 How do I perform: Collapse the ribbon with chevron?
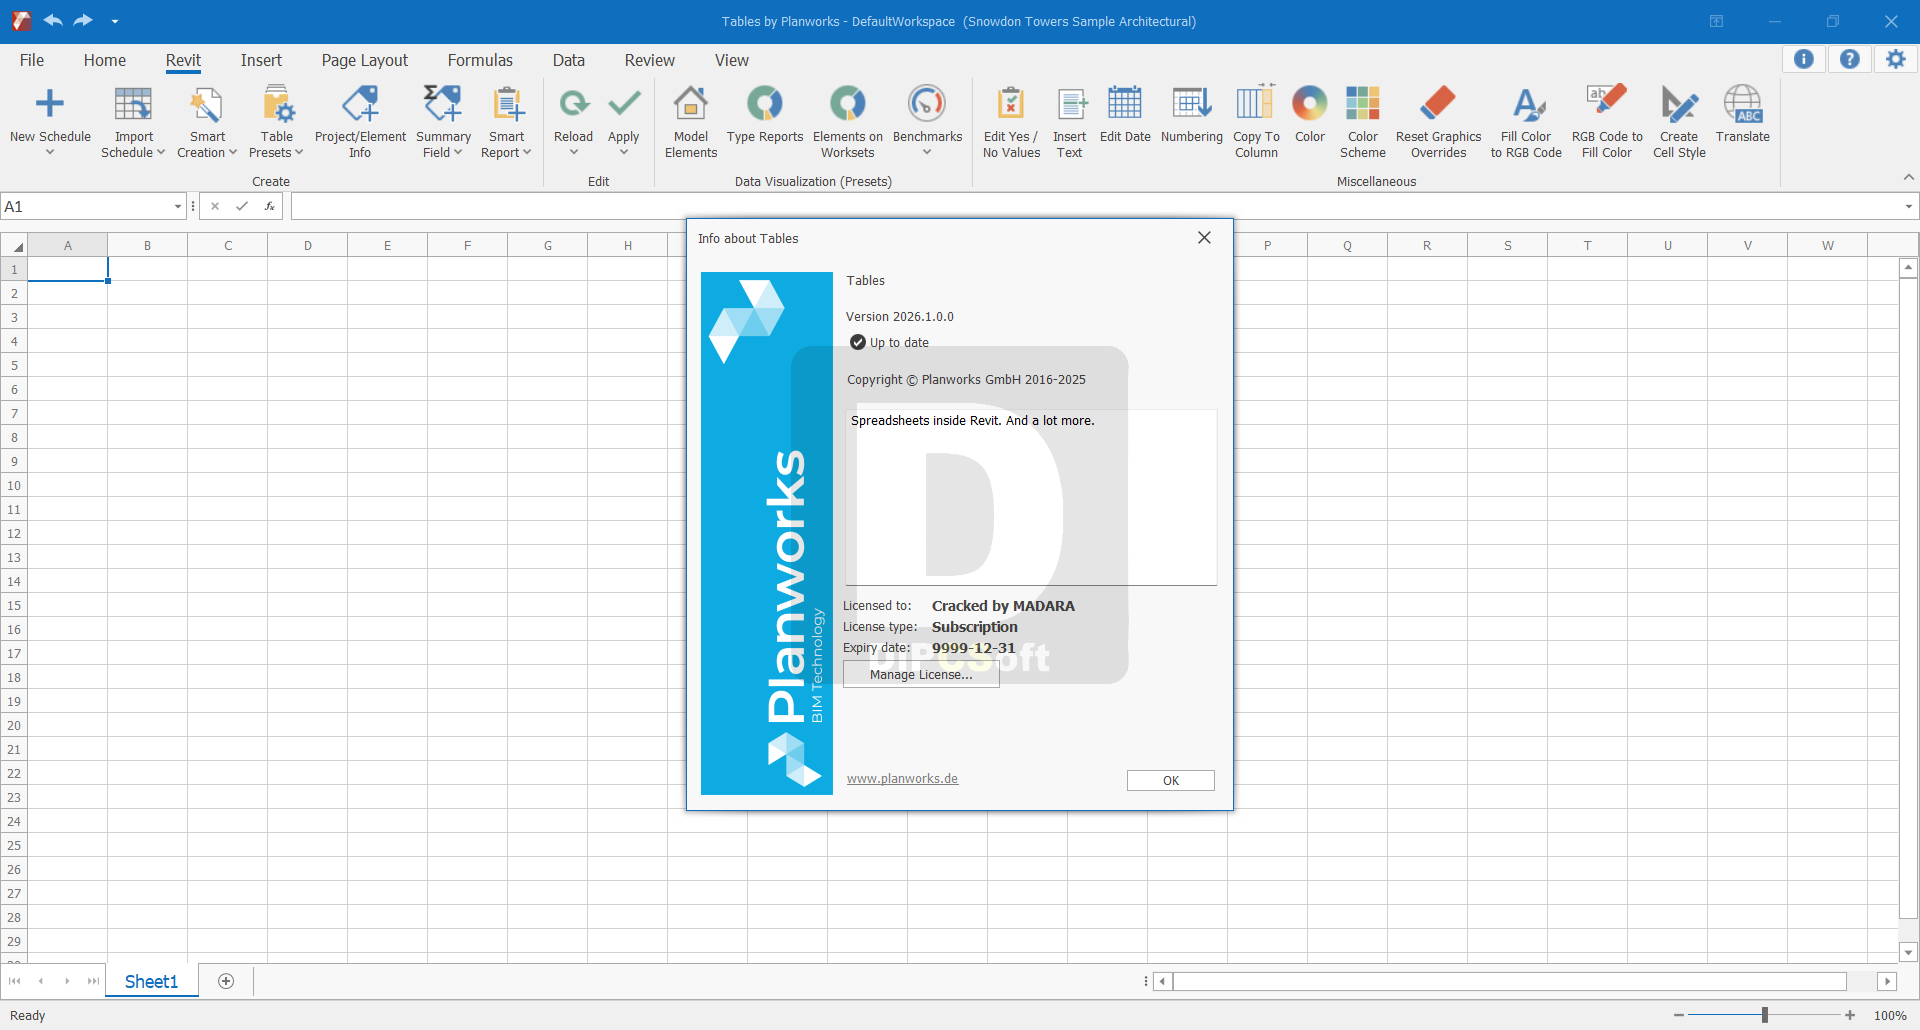pos(1908,177)
